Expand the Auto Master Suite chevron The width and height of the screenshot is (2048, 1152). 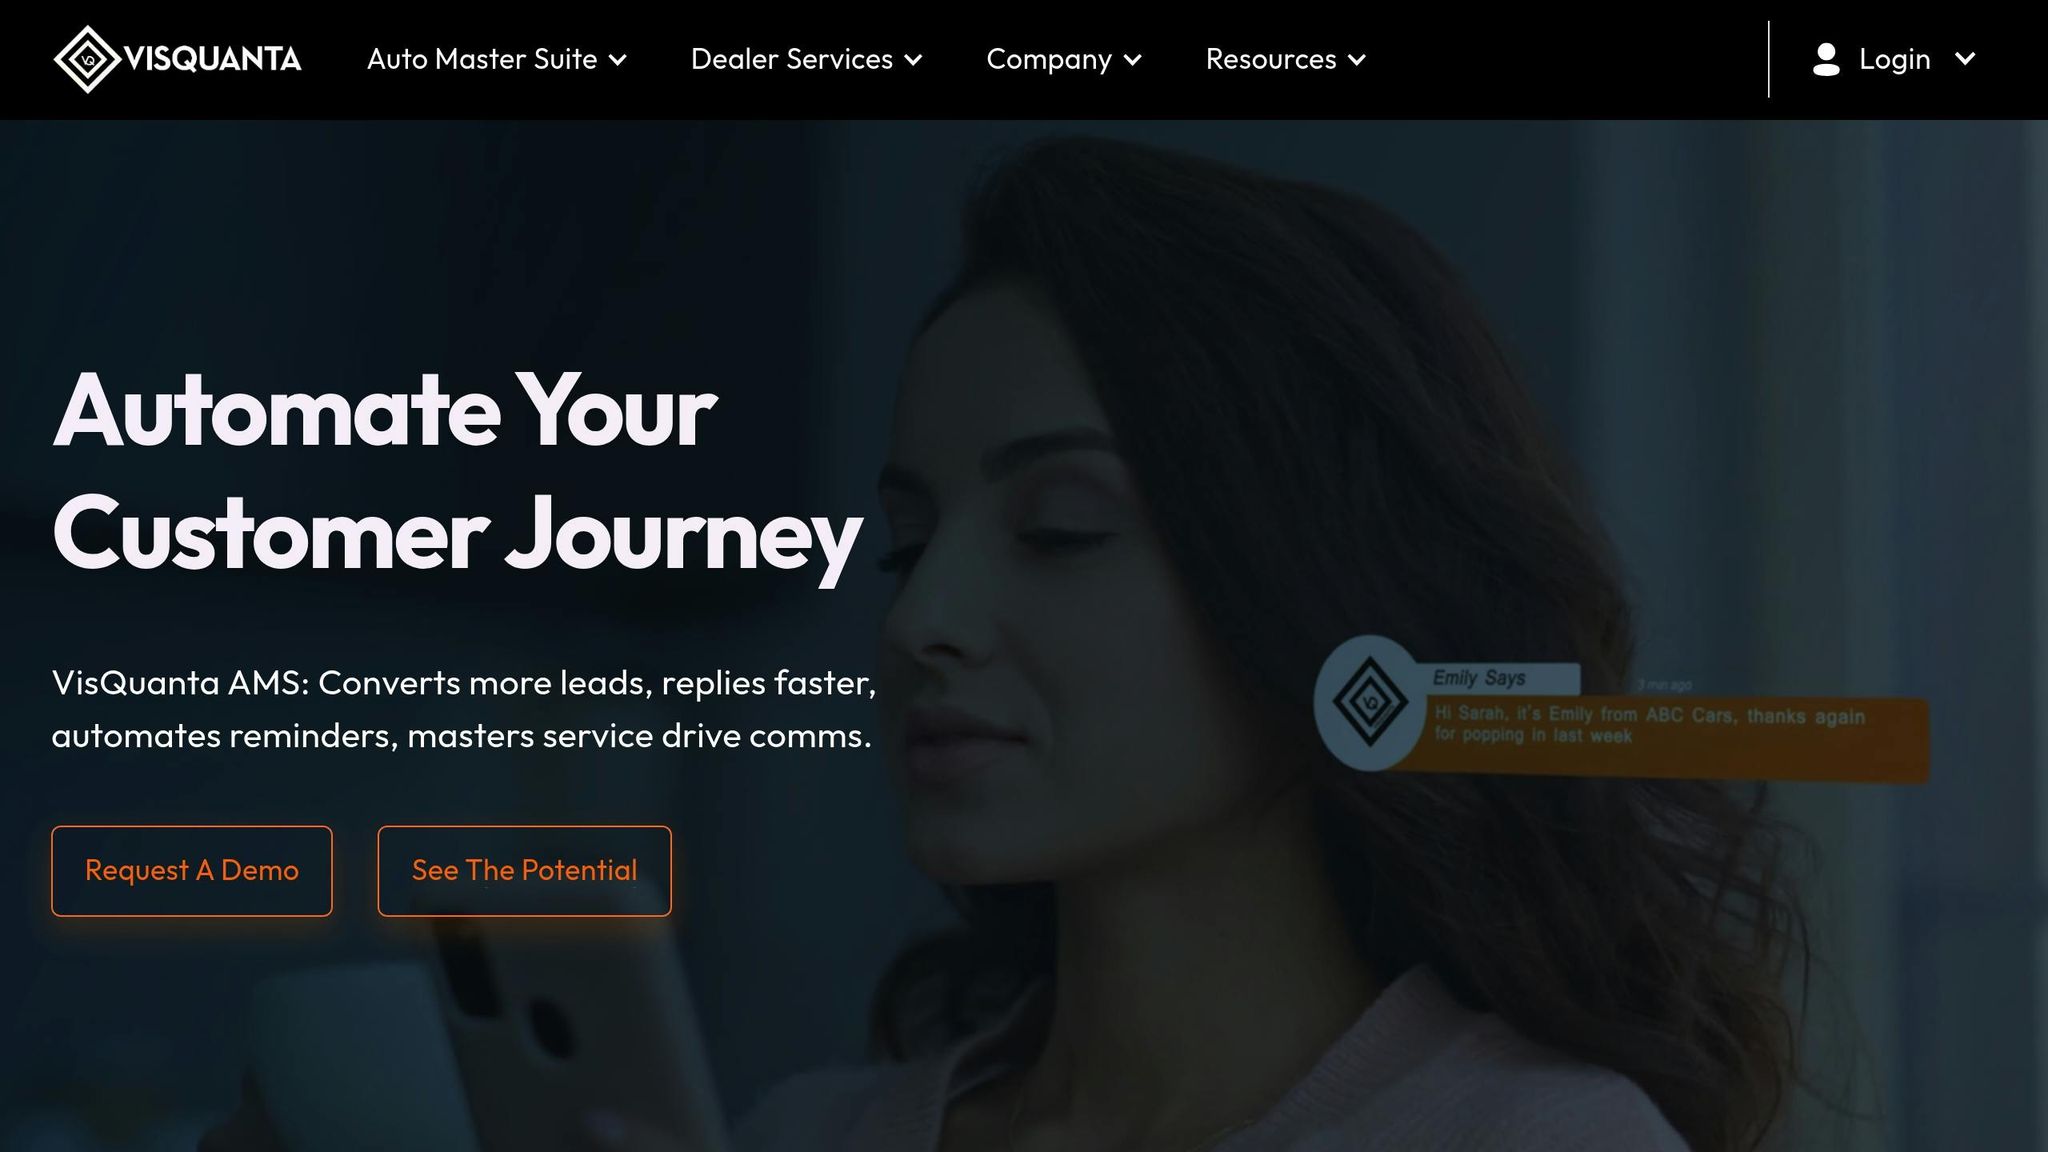click(619, 60)
